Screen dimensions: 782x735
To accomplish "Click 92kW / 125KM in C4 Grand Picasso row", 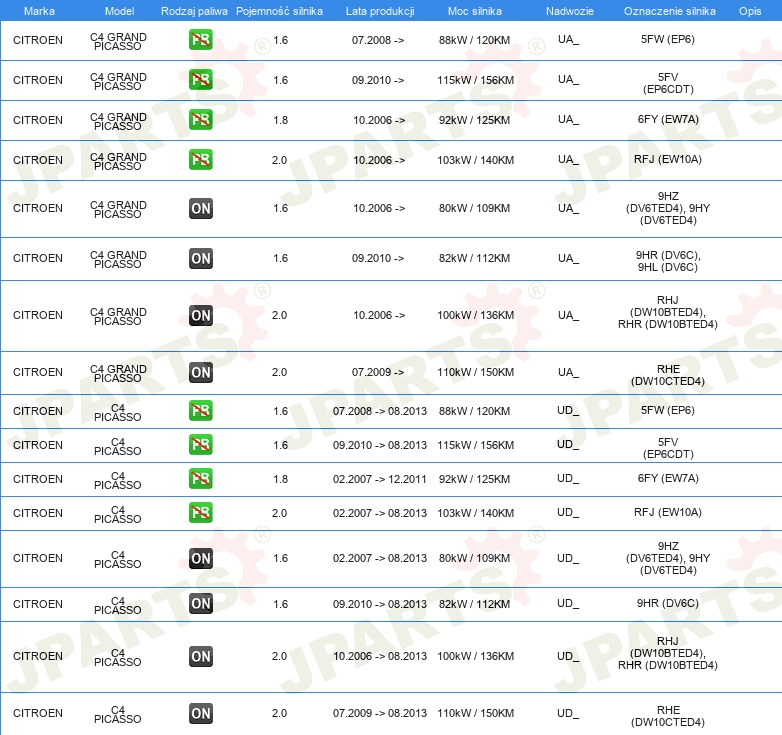I will 474,120.
